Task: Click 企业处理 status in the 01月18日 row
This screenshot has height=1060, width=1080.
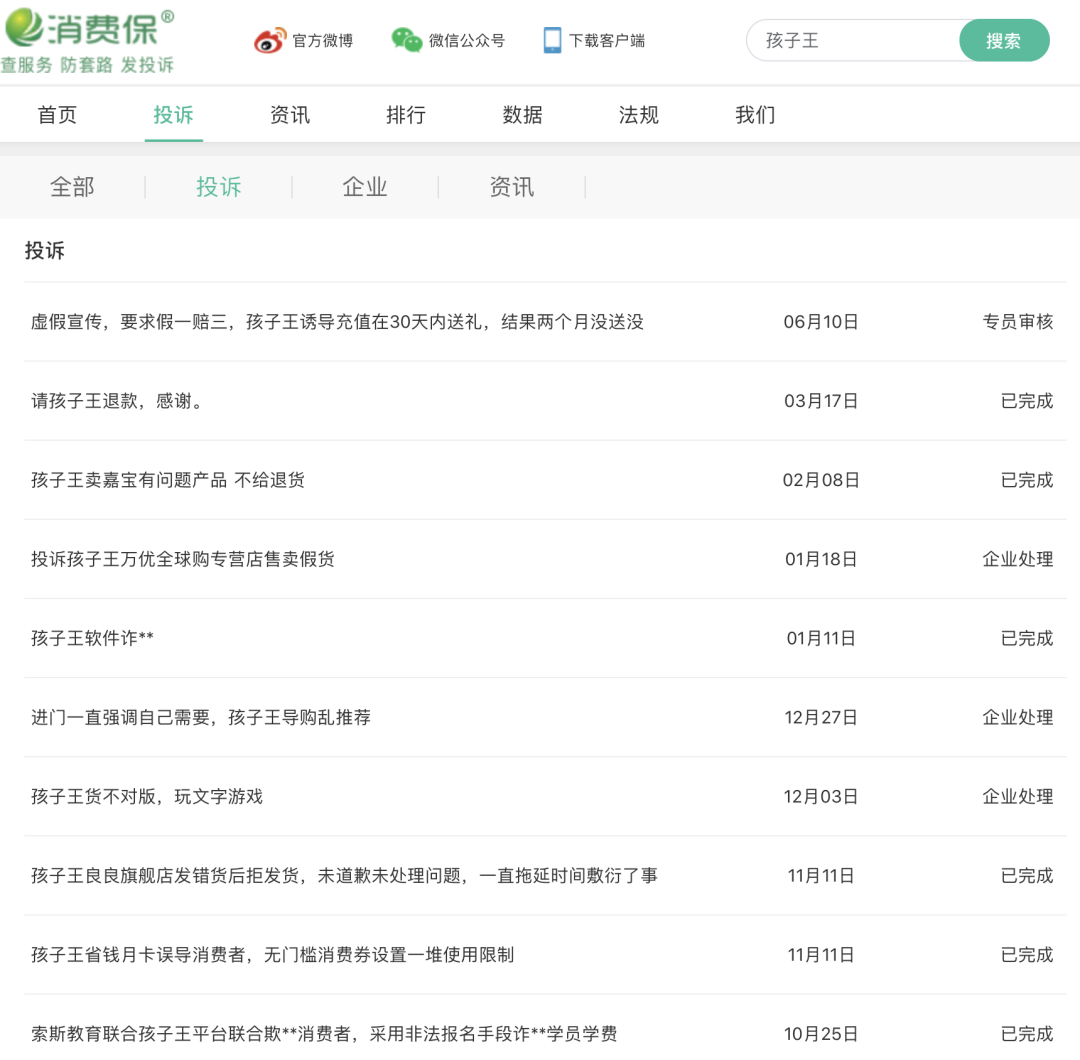Action: (1018, 559)
